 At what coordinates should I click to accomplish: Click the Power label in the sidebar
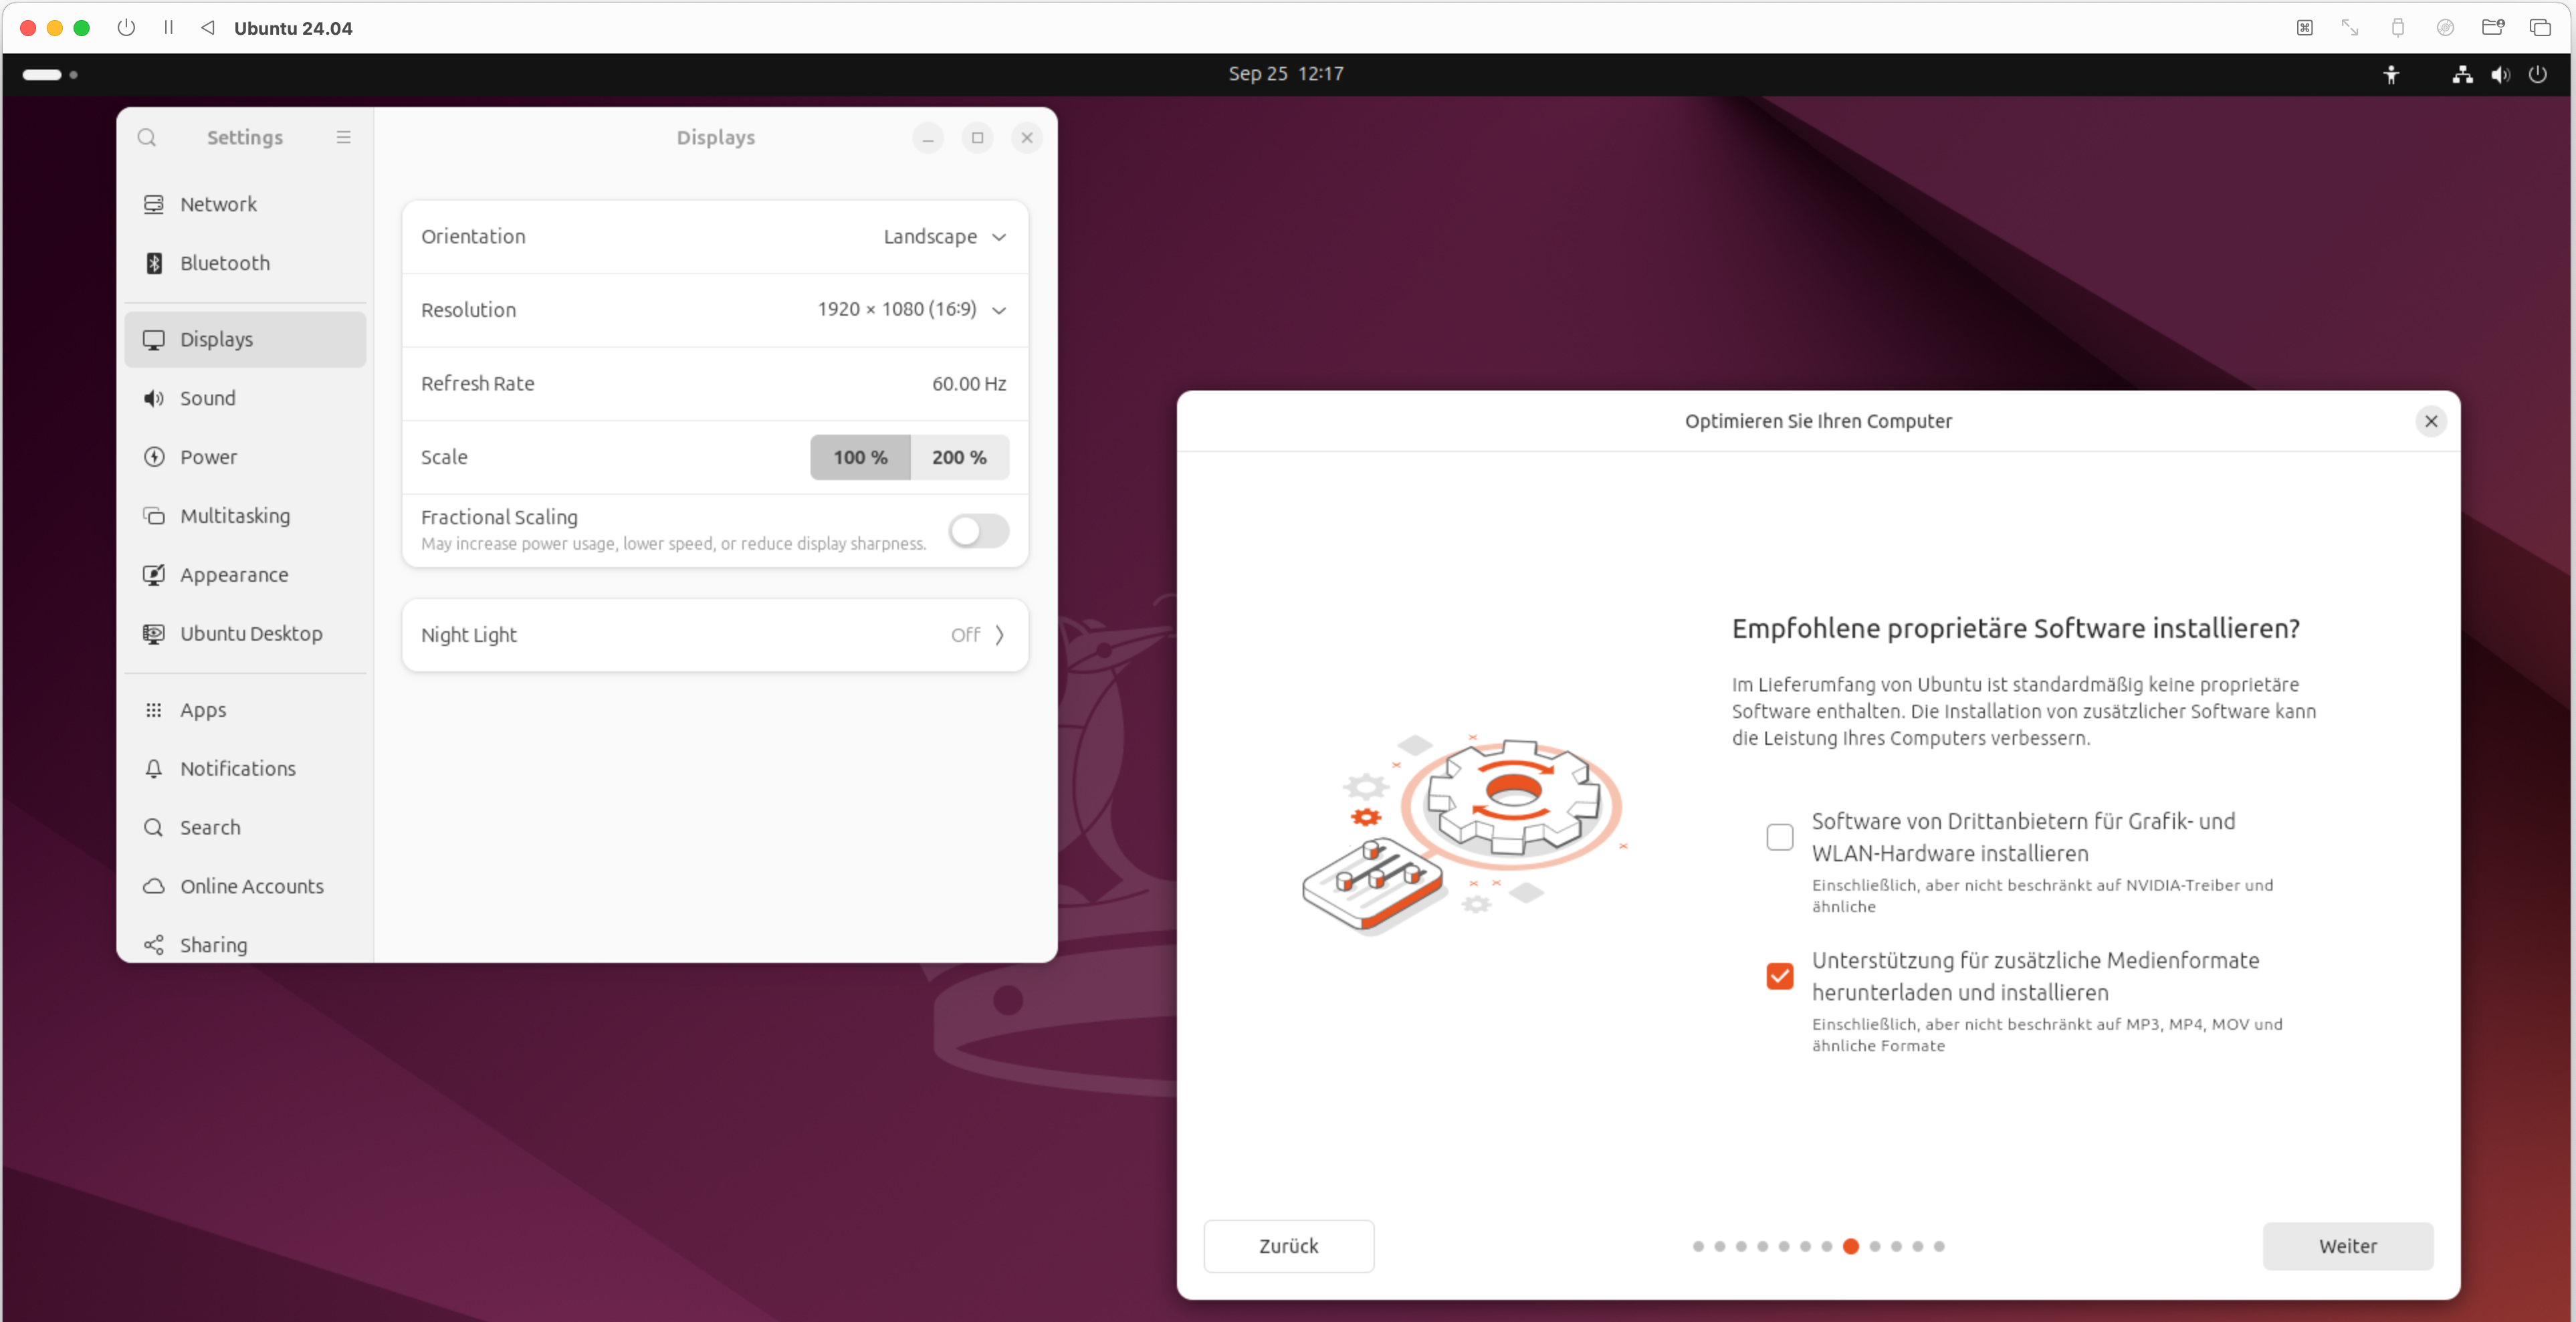click(x=208, y=457)
